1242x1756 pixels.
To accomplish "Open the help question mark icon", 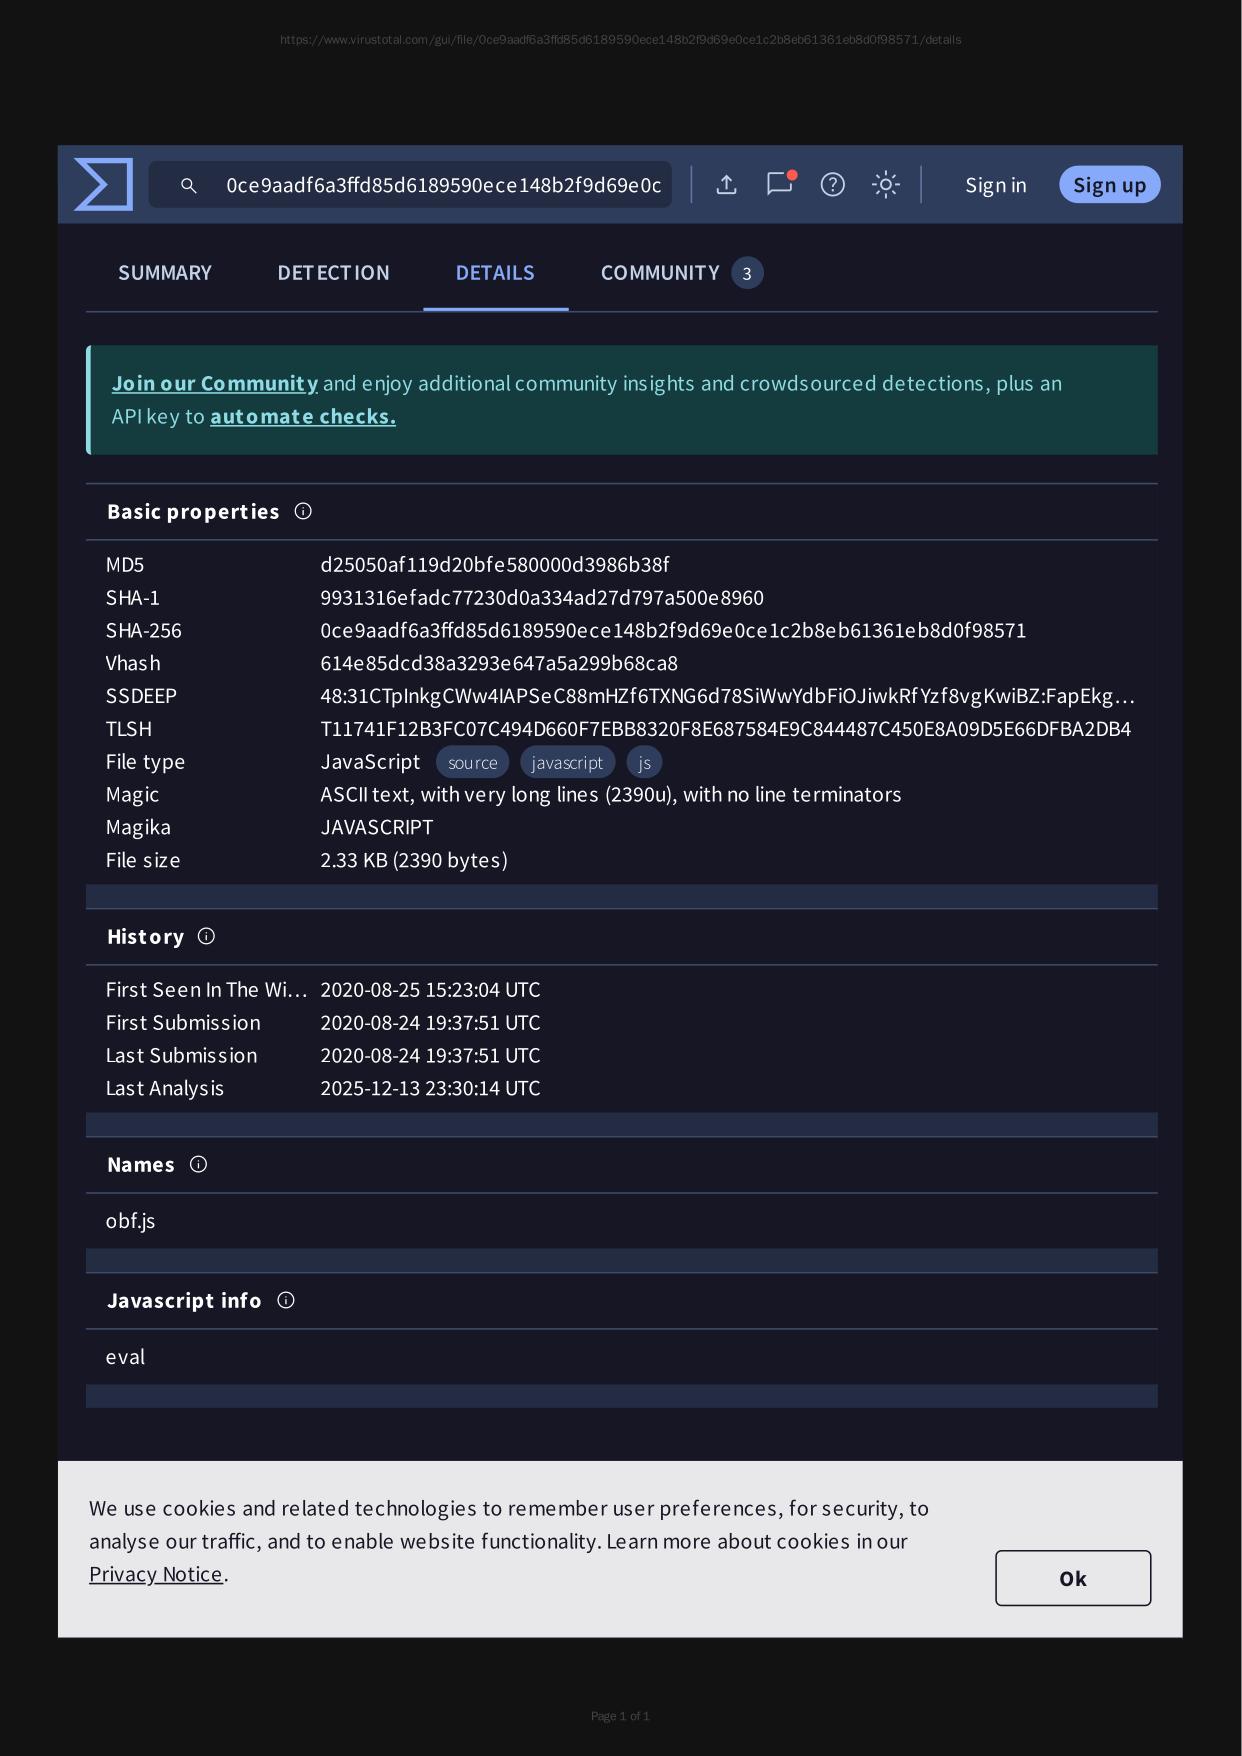I will pyautogui.click(x=832, y=185).
